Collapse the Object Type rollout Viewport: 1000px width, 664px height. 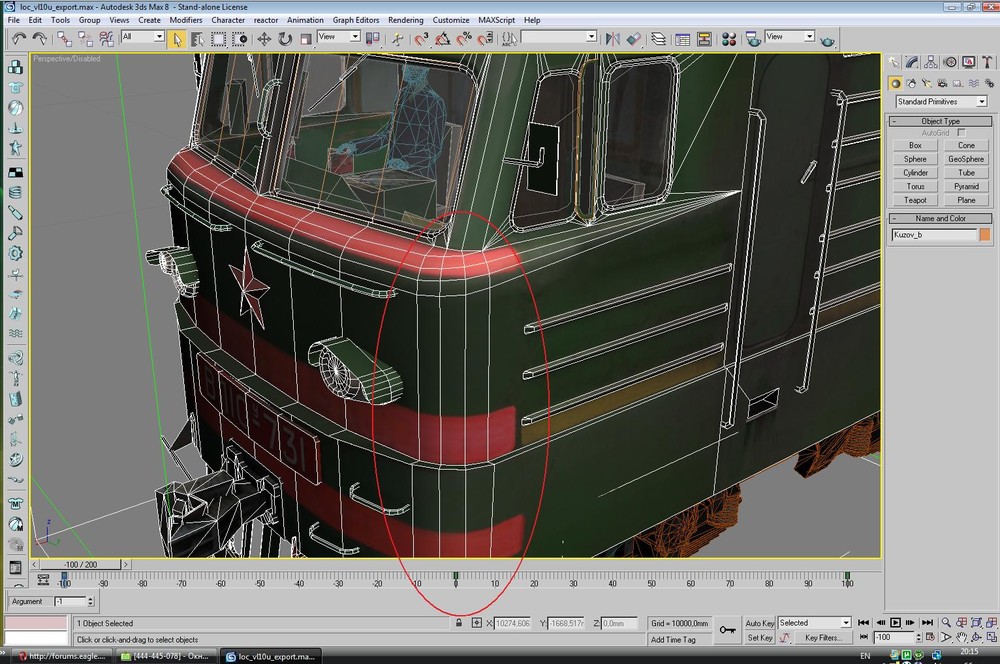pos(939,121)
